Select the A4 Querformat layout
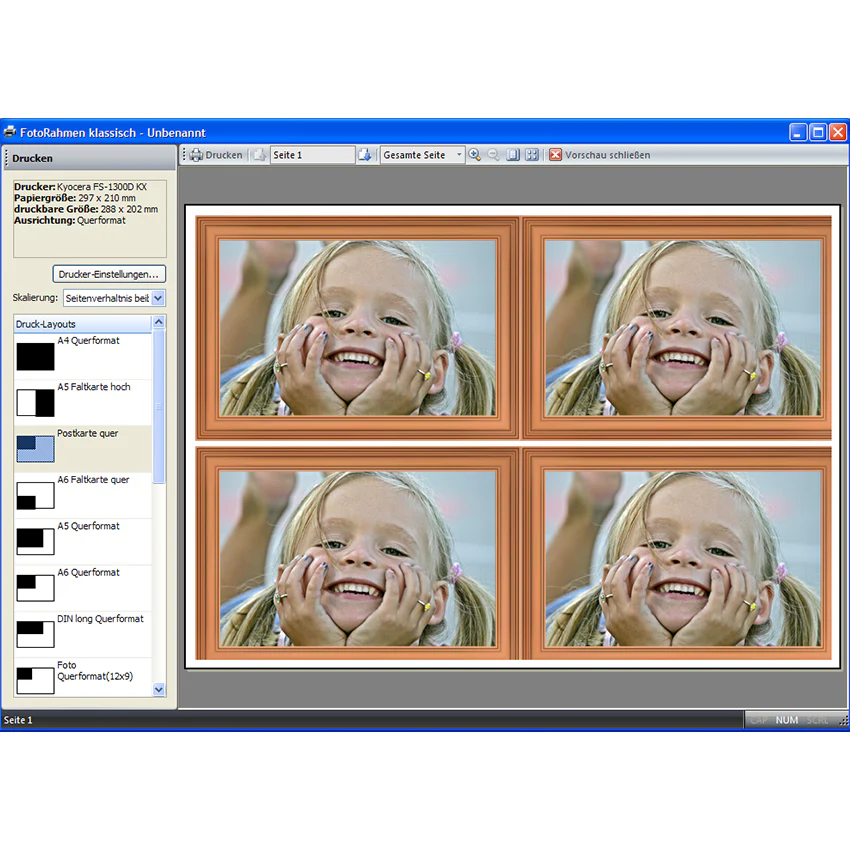Image resolution: width=850 pixels, height=850 pixels. [83, 356]
